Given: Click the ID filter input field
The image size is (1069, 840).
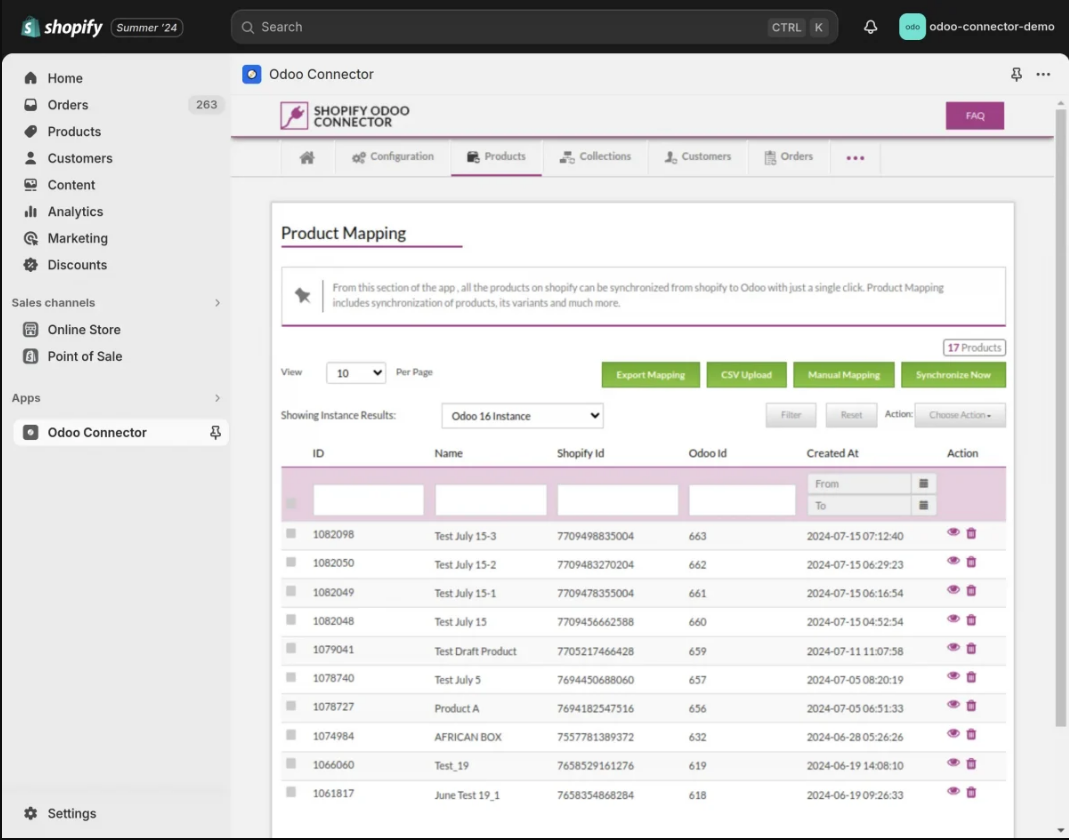Looking at the screenshot, I should coord(368,500).
